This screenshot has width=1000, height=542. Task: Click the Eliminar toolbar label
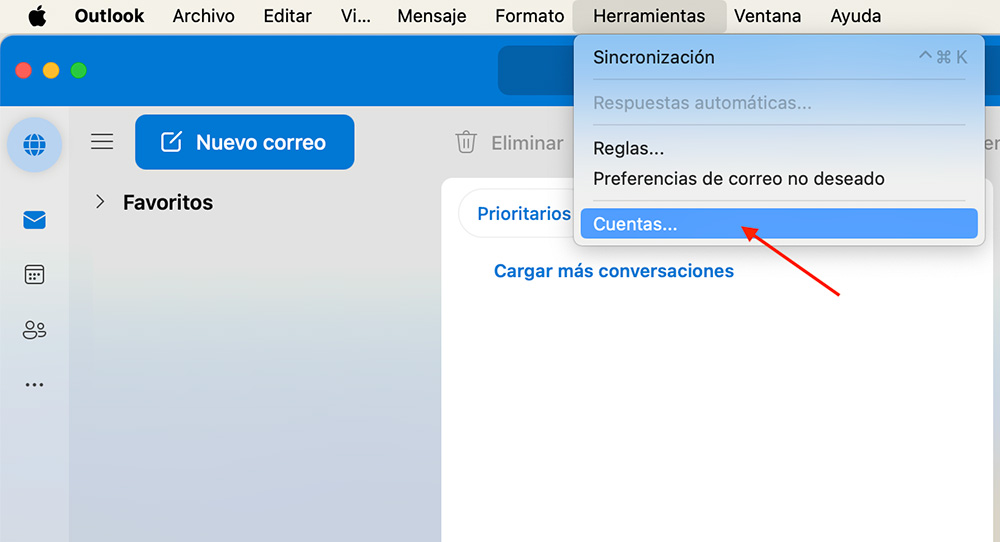[527, 143]
